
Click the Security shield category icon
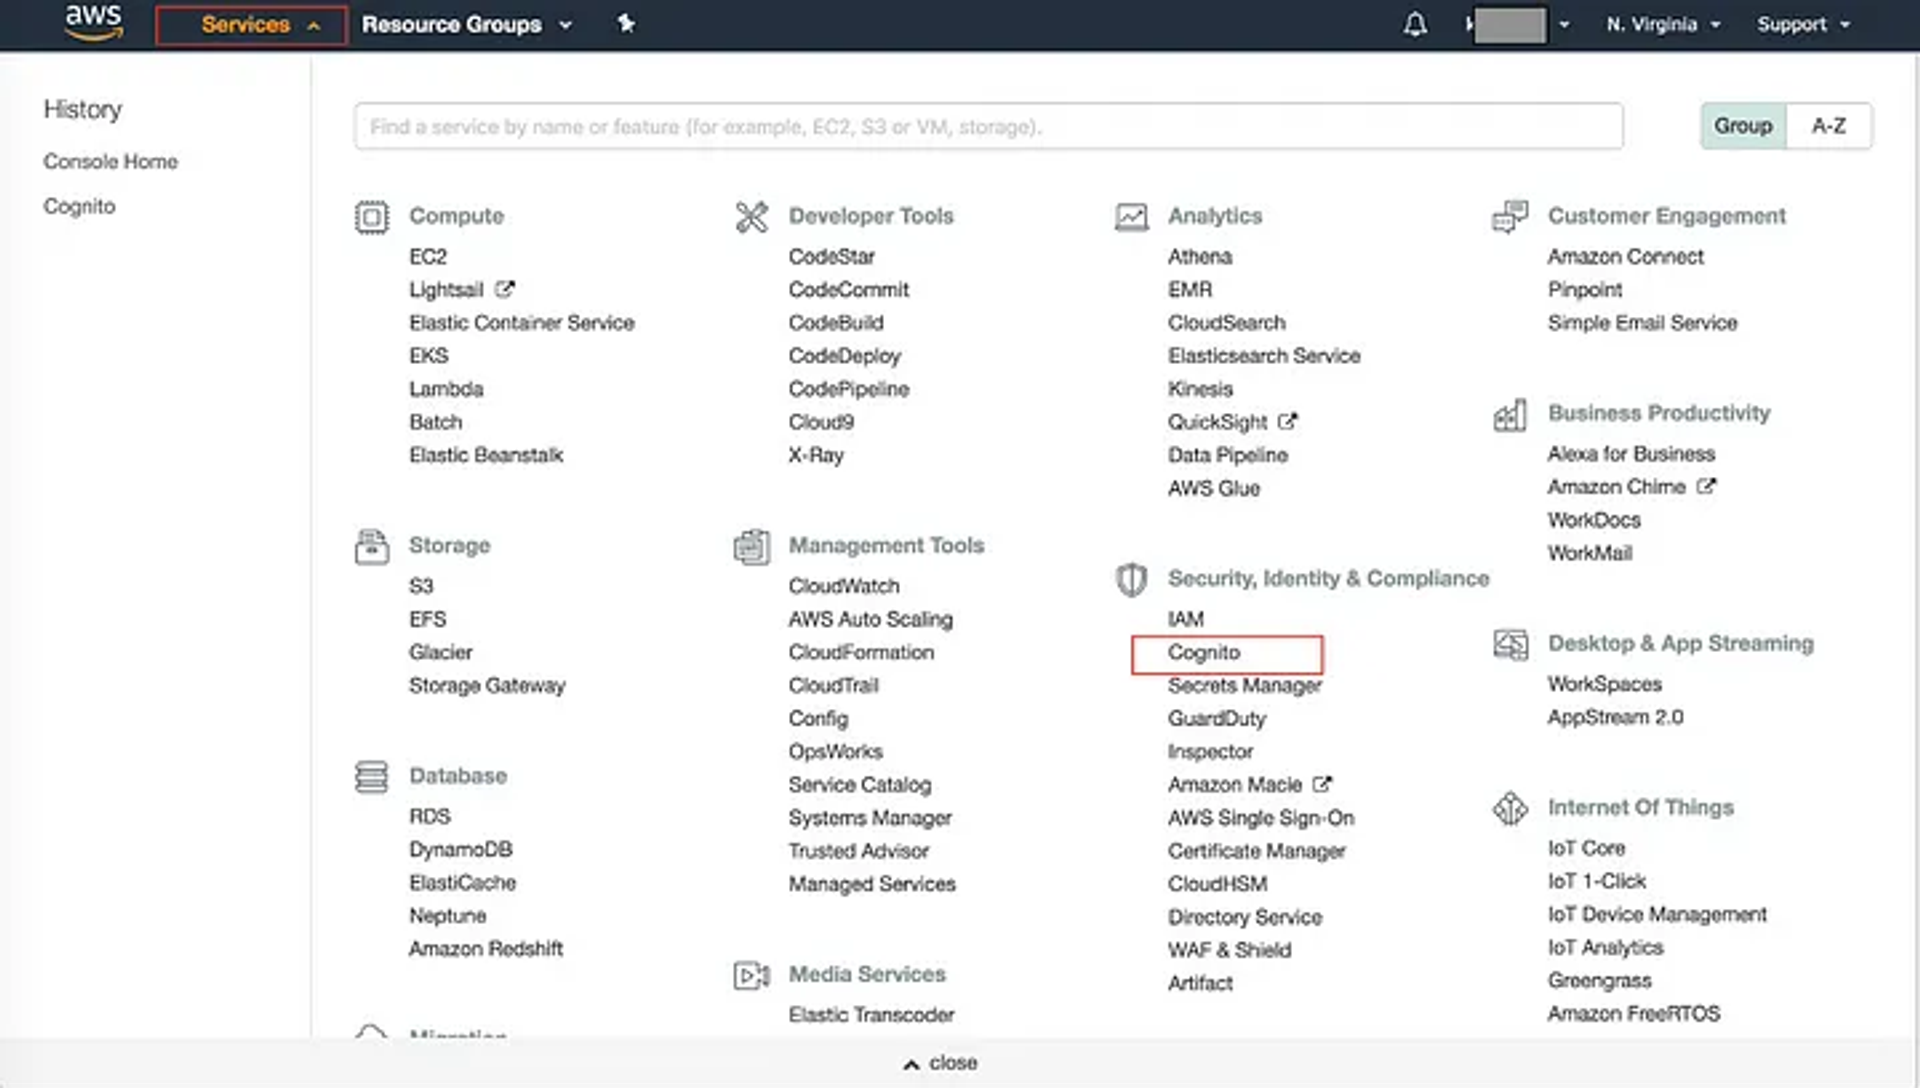click(1131, 580)
